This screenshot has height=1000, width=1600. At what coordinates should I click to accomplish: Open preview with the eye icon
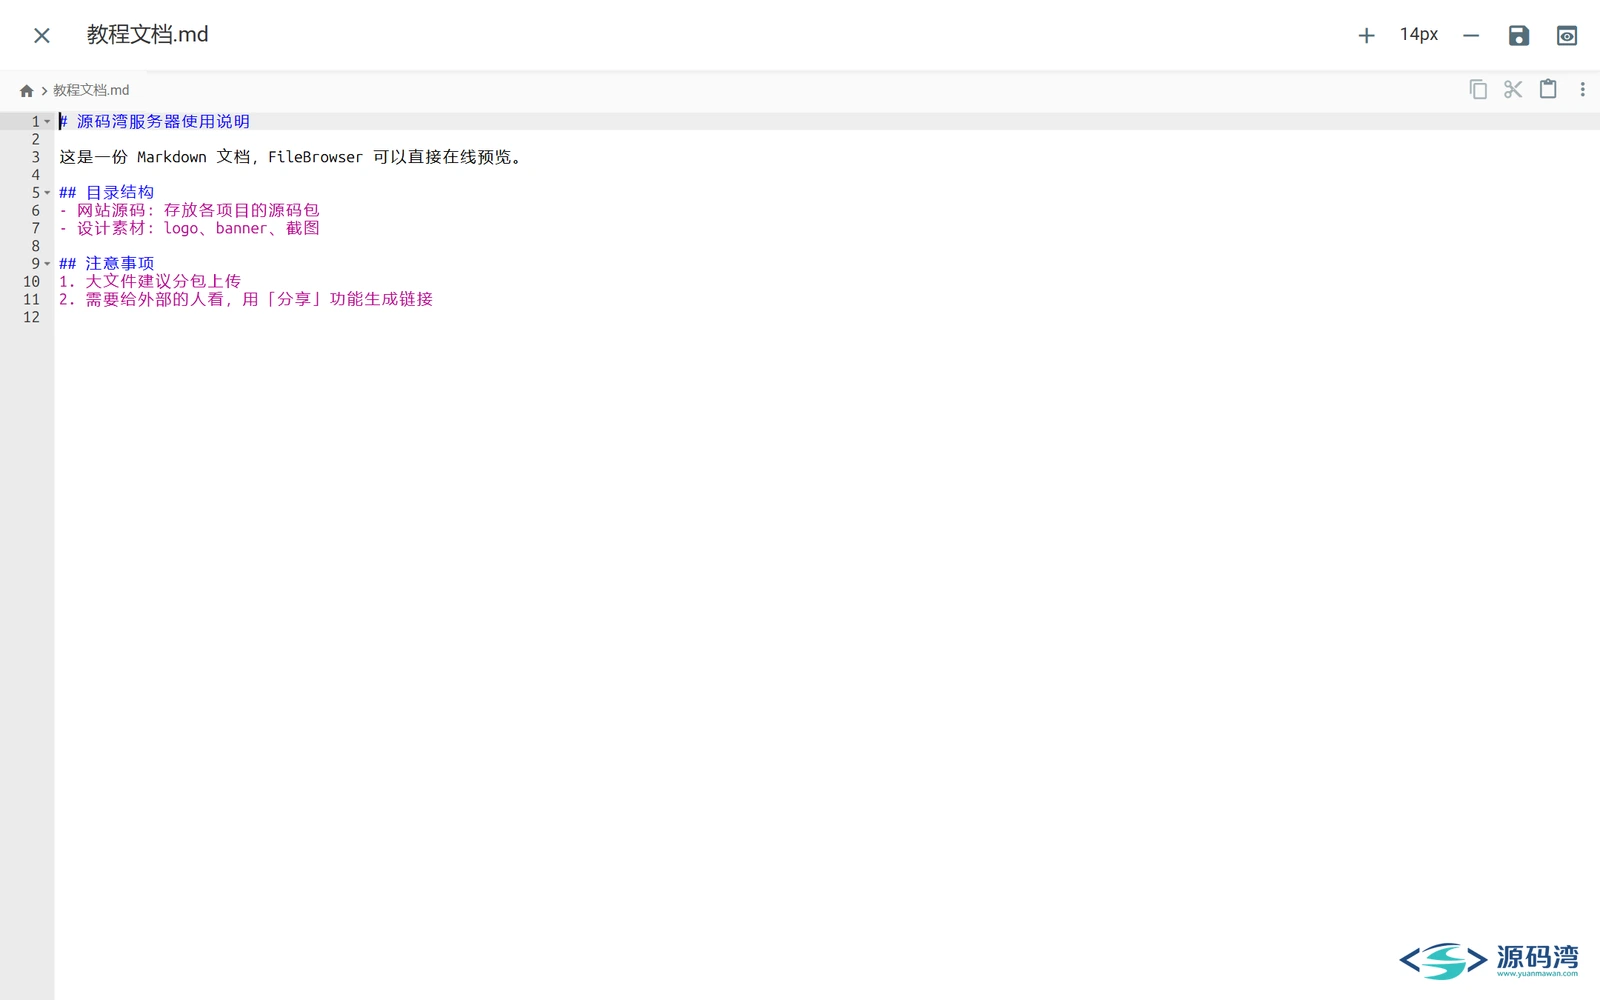1567,36
